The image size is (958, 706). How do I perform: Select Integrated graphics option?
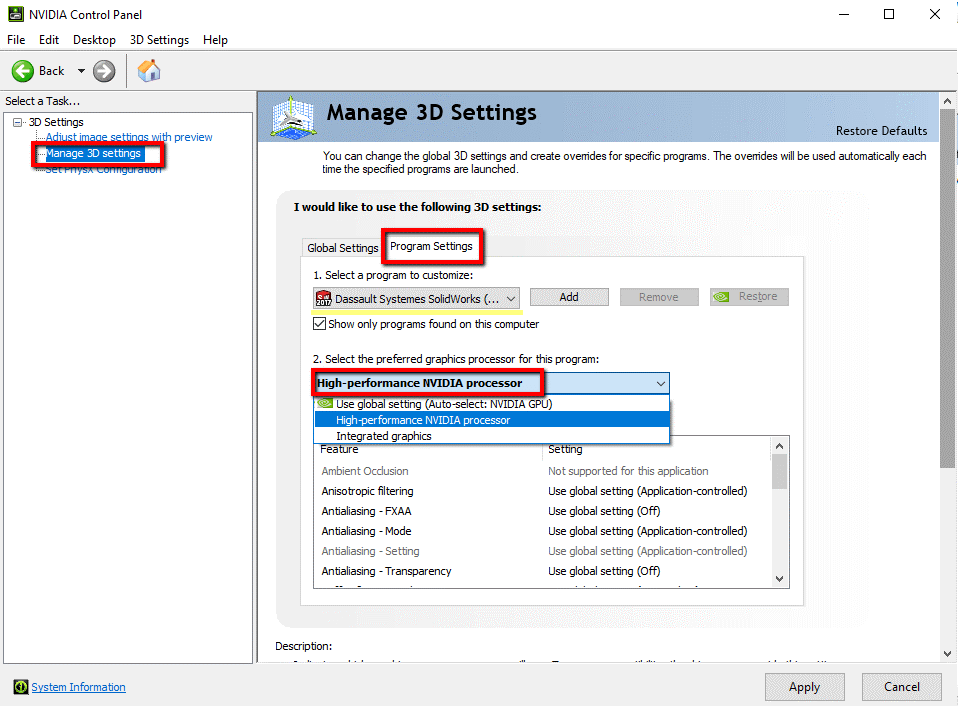[x=384, y=436]
